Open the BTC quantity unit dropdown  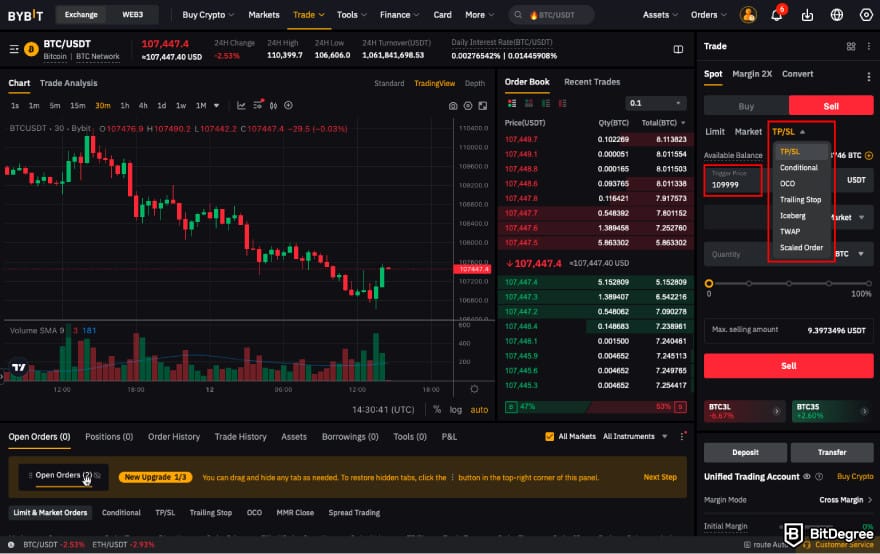849,254
